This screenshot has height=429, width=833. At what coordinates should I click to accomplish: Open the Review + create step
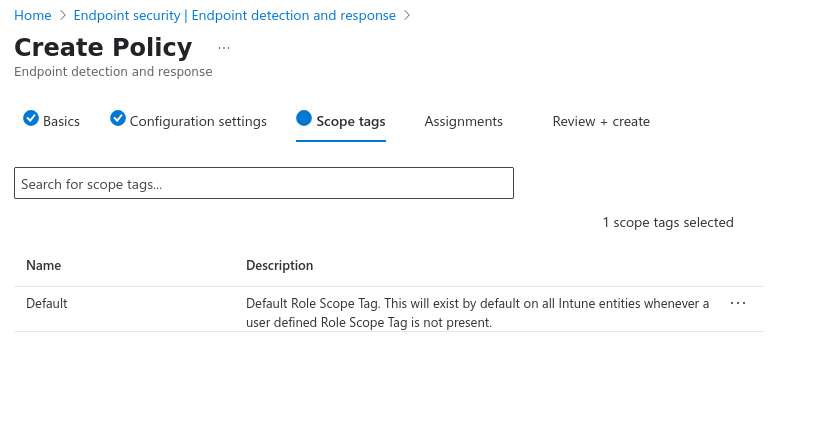(601, 121)
